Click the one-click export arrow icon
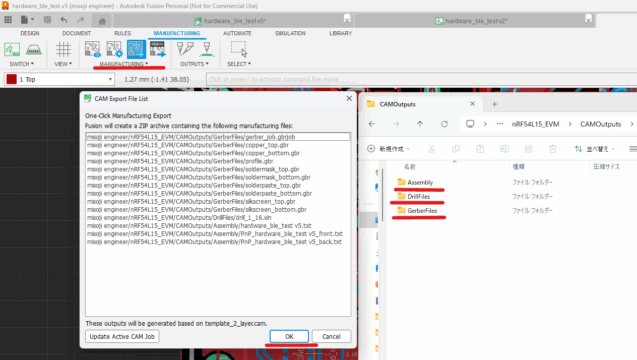This screenshot has height=360, width=637. tap(158, 49)
